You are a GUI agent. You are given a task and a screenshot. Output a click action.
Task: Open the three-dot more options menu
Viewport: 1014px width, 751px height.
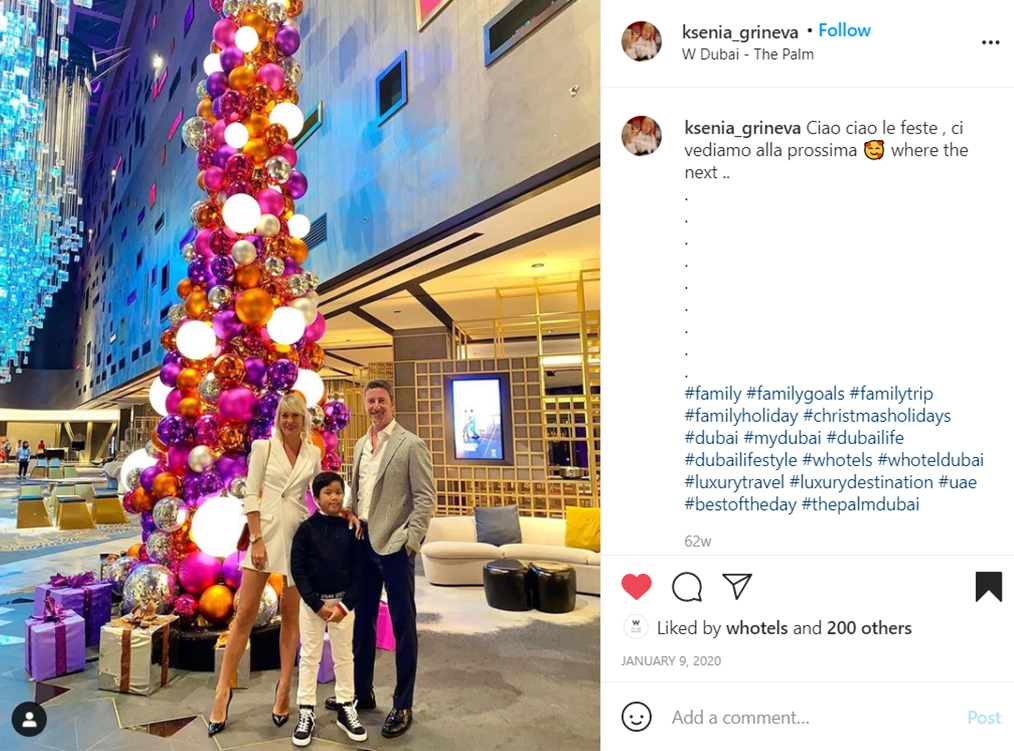pyautogui.click(x=990, y=43)
